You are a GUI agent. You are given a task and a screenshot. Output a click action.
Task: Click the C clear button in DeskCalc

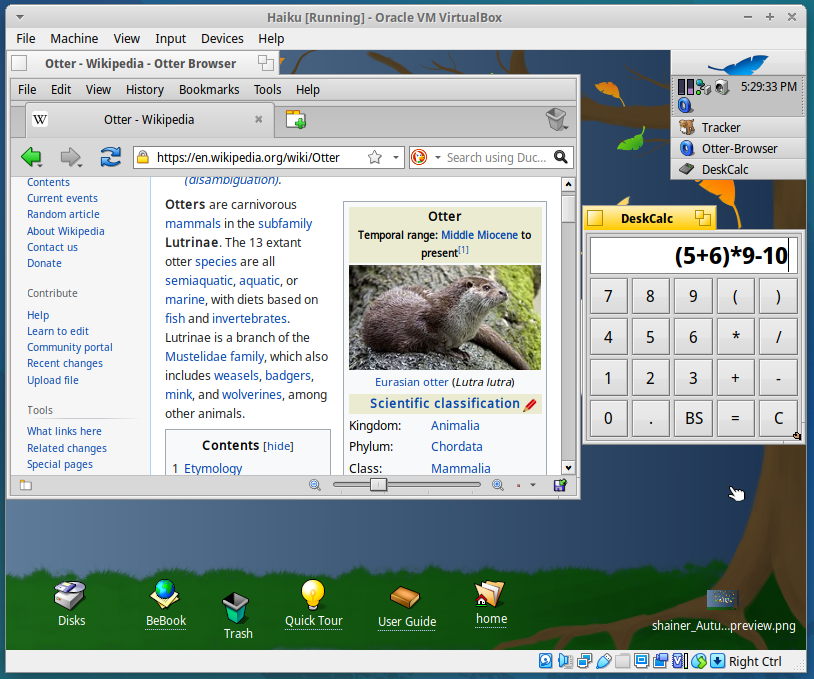tap(778, 418)
